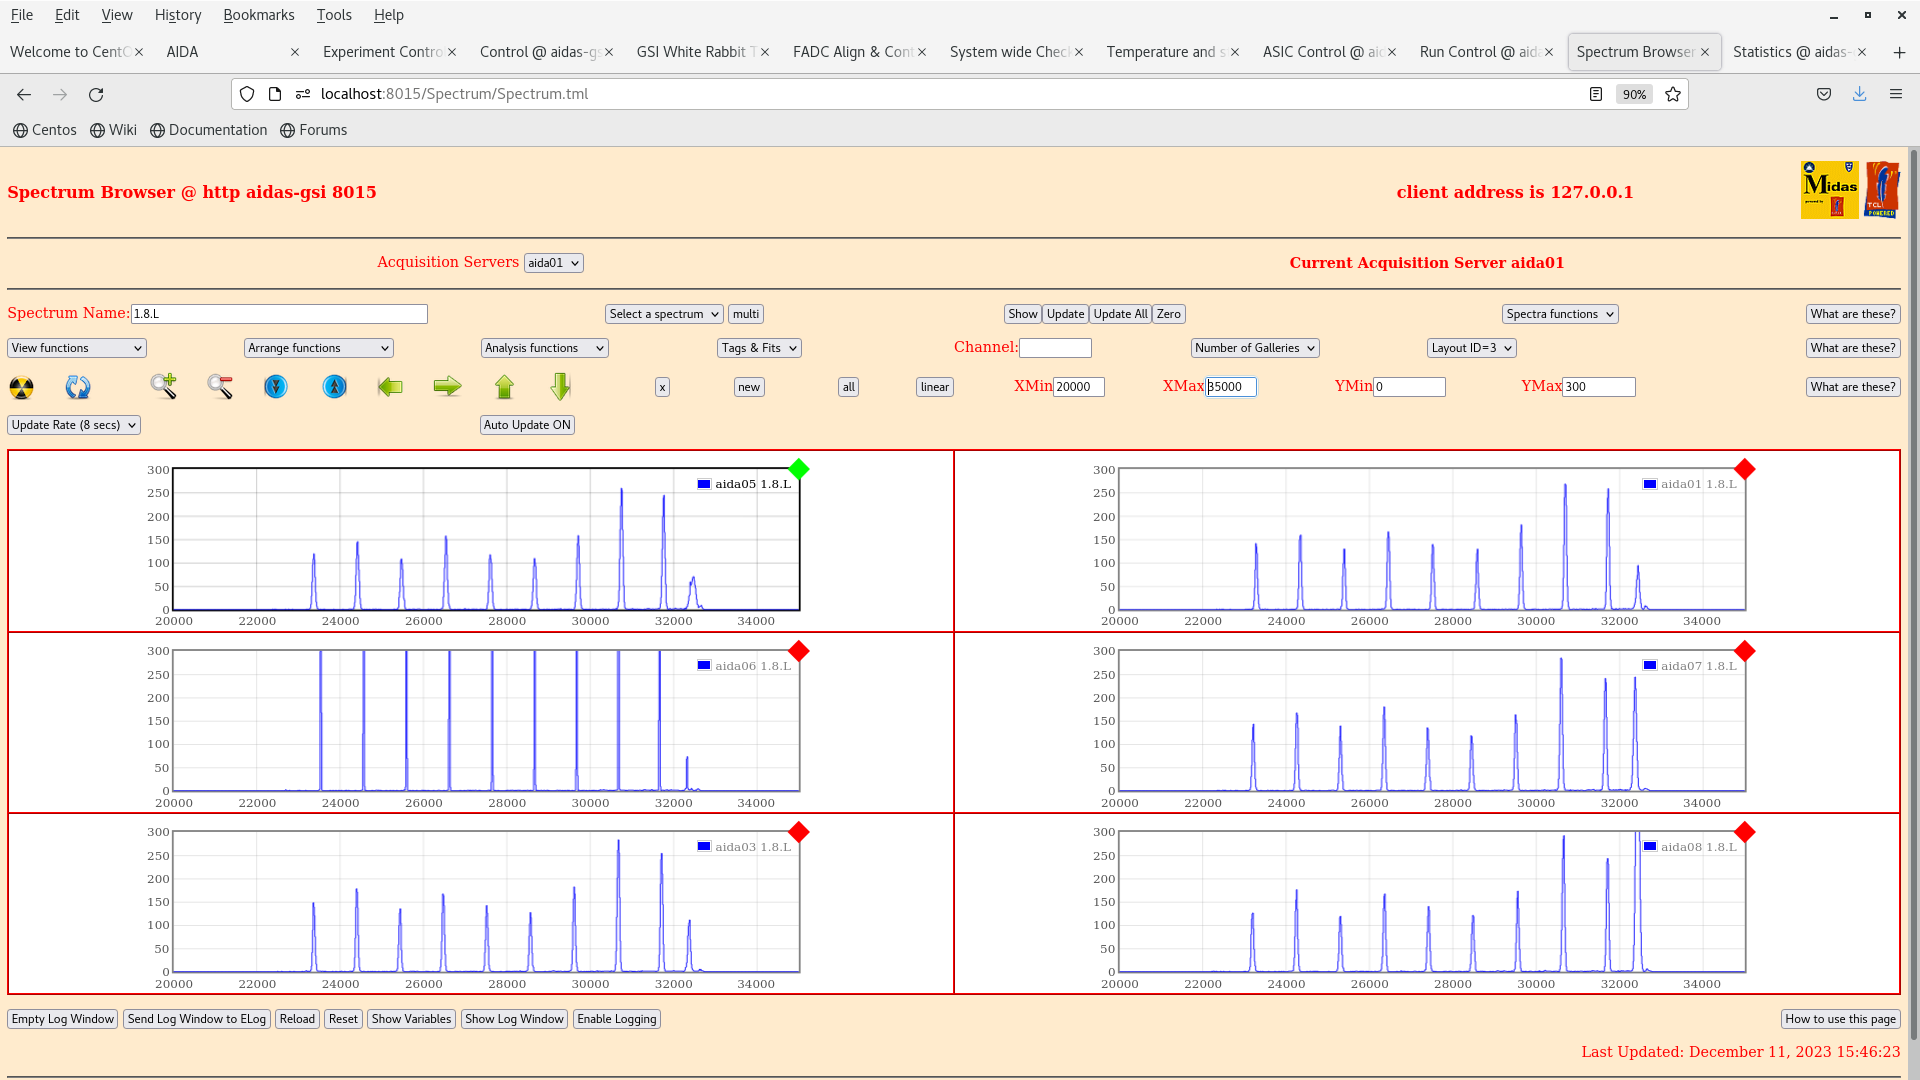Switch to the Run Control browser tab
1920x1080 pixels.
coord(1478,52)
